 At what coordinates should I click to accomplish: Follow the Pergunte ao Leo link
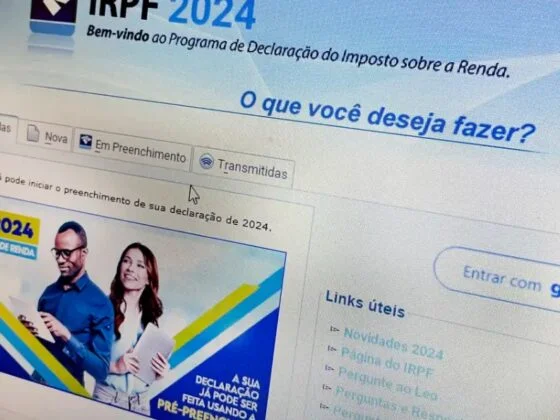[x=388, y=383]
